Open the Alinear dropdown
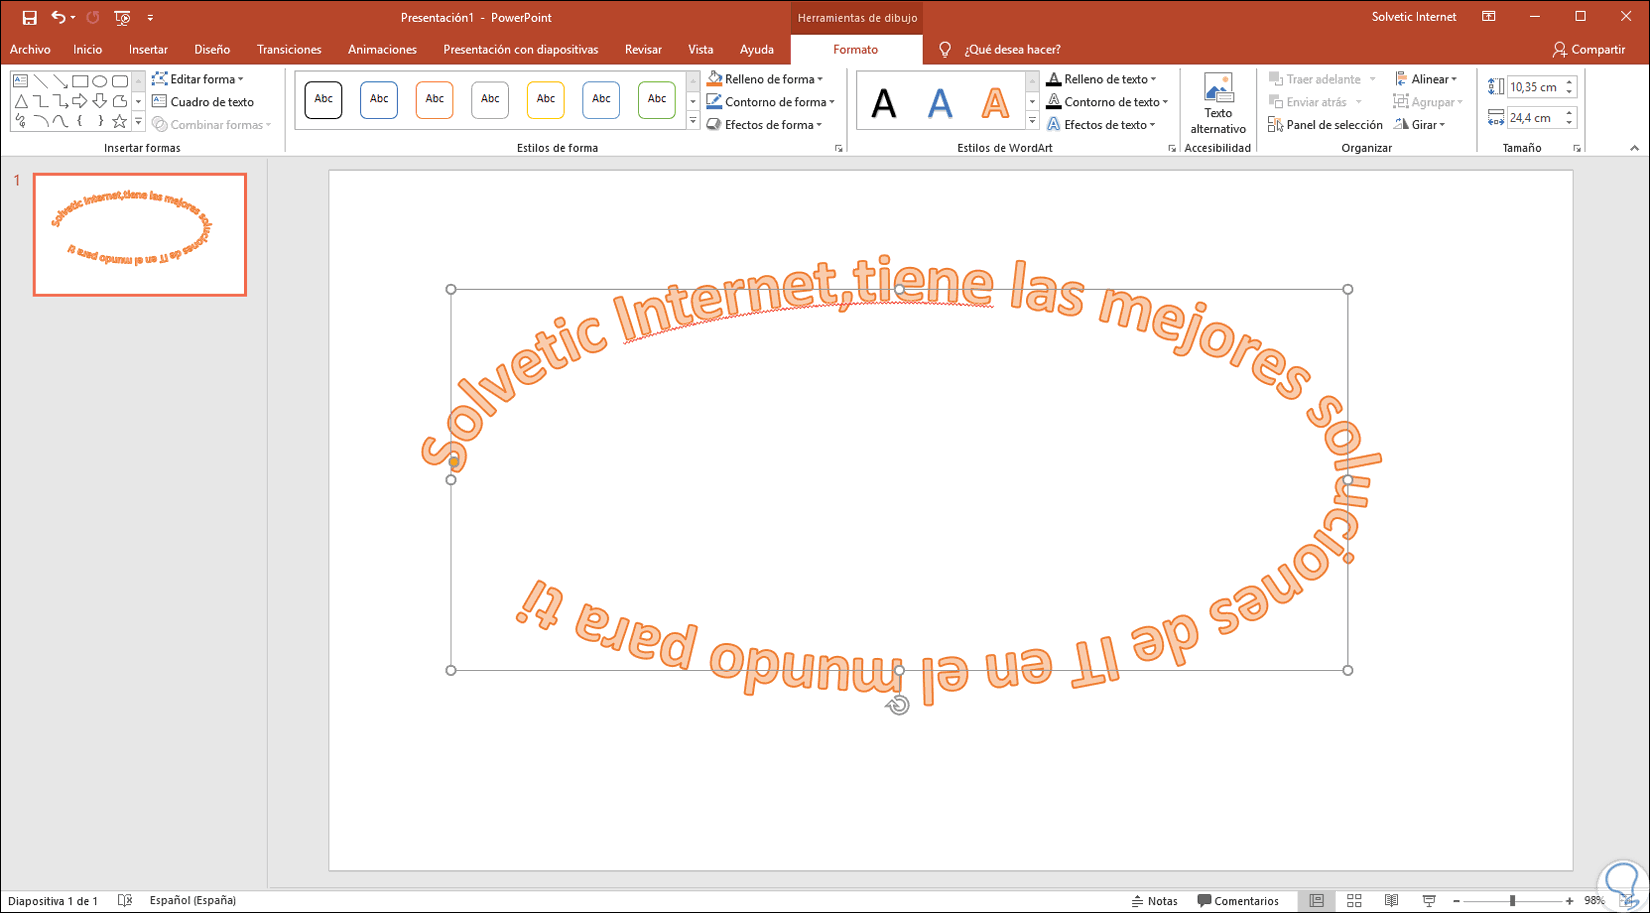 [x=1426, y=79]
